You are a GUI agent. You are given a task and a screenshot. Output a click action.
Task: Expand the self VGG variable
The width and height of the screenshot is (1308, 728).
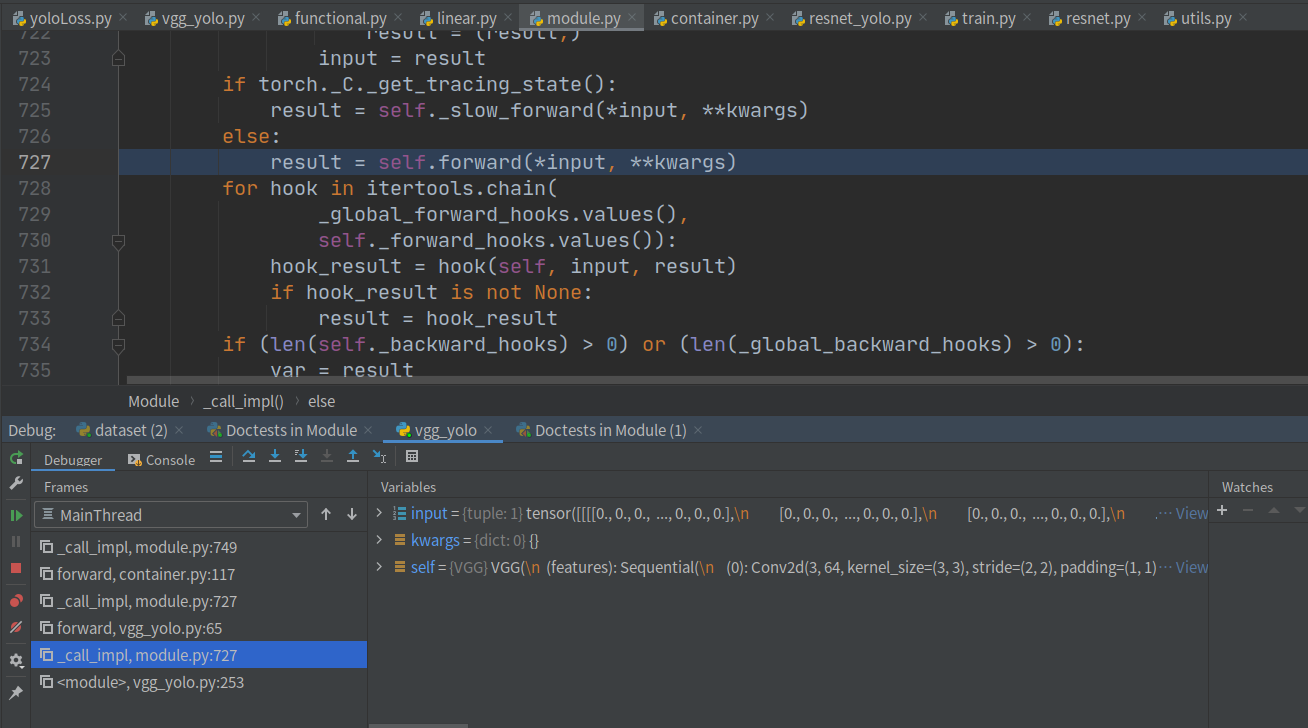click(x=380, y=567)
